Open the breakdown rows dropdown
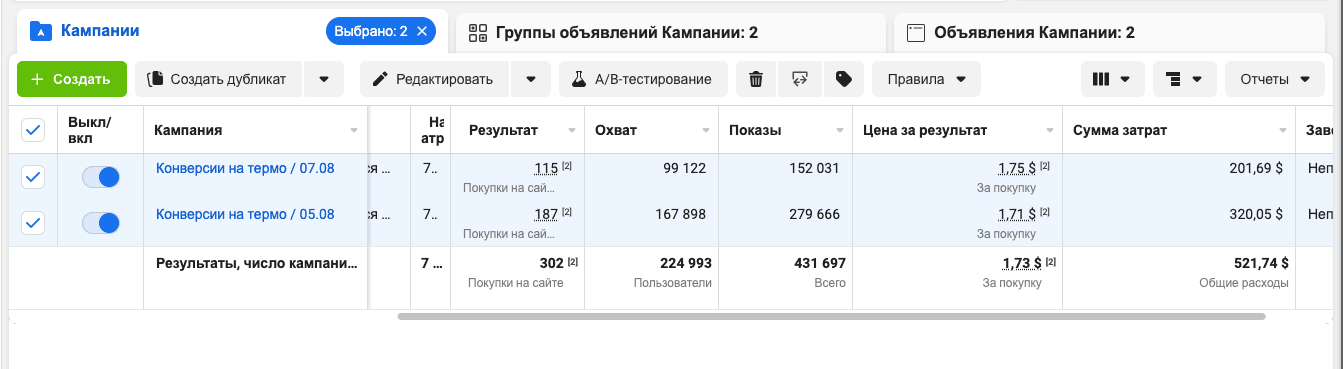Screen dimensions: 1343x369 pyautogui.click(x=1184, y=79)
